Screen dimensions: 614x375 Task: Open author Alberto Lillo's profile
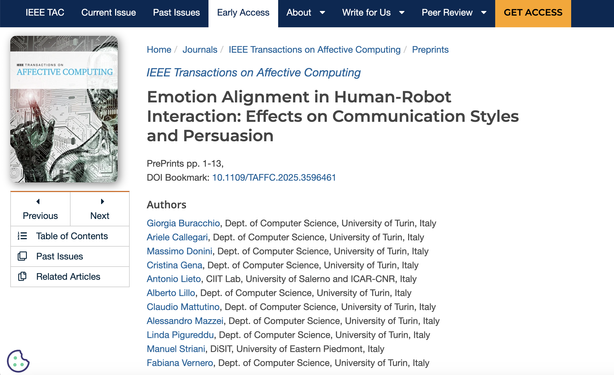[171, 293]
